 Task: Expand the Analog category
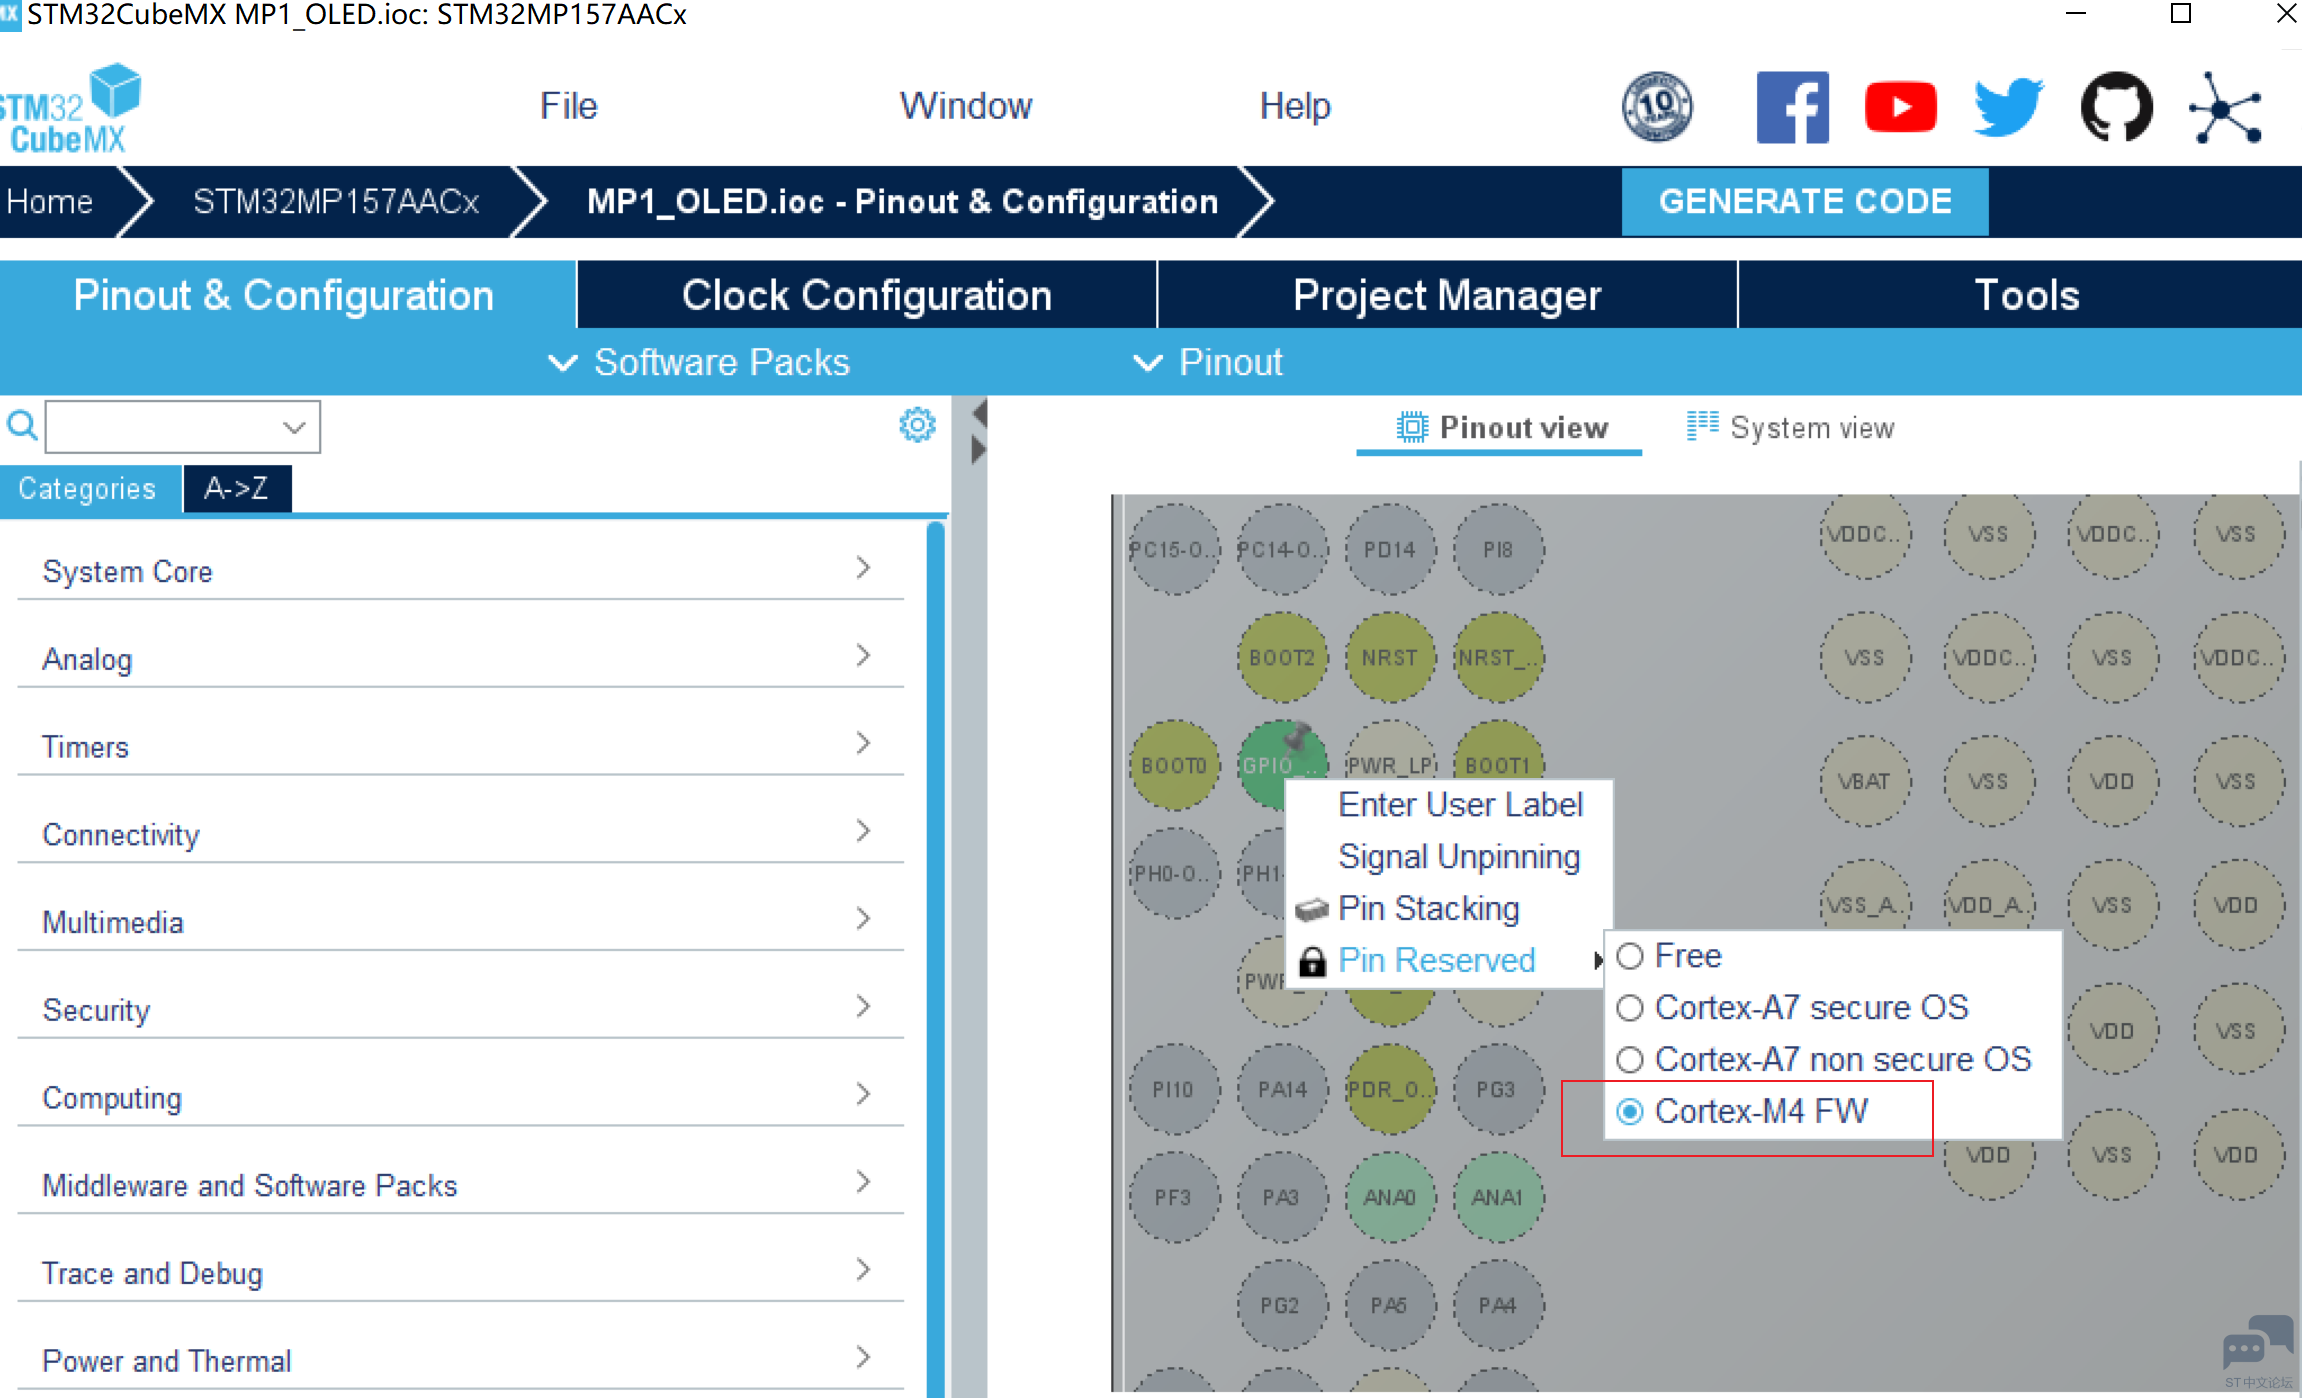(460, 658)
